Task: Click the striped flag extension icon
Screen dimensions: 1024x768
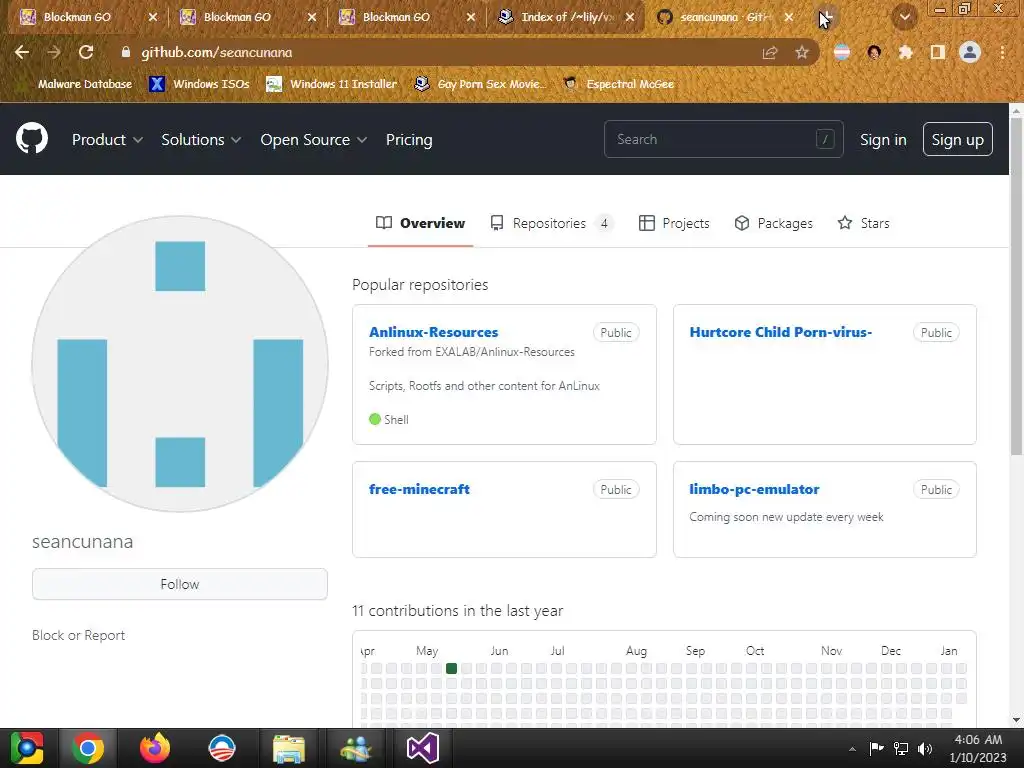Action: click(842, 52)
